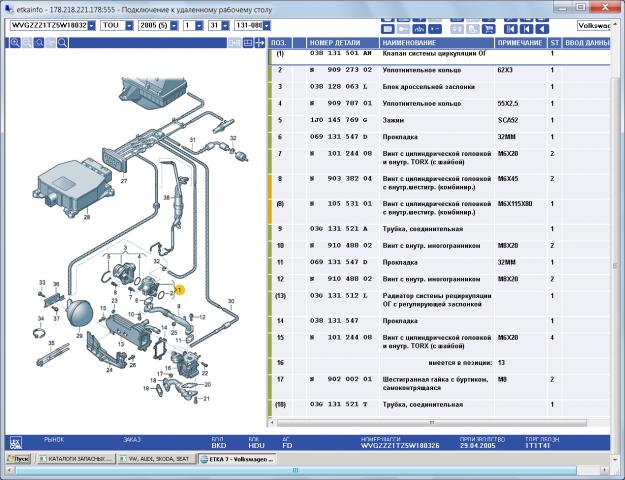The image size is (625, 480).
Task: Click the four-arrow move illustration icon
Action: (x=259, y=43)
